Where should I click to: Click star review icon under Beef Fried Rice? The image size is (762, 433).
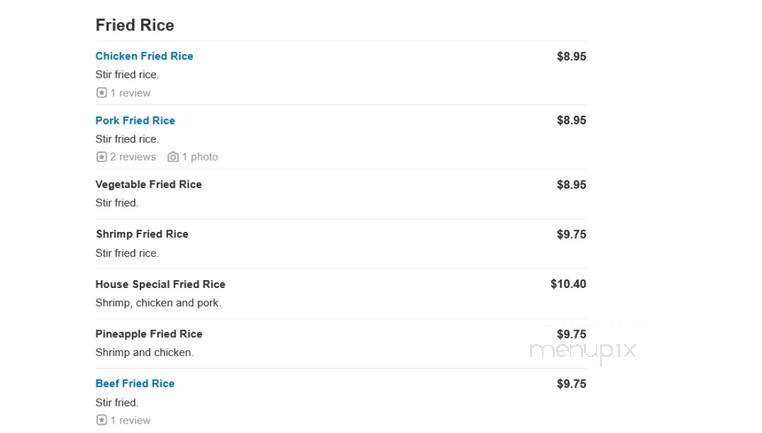click(x=101, y=420)
